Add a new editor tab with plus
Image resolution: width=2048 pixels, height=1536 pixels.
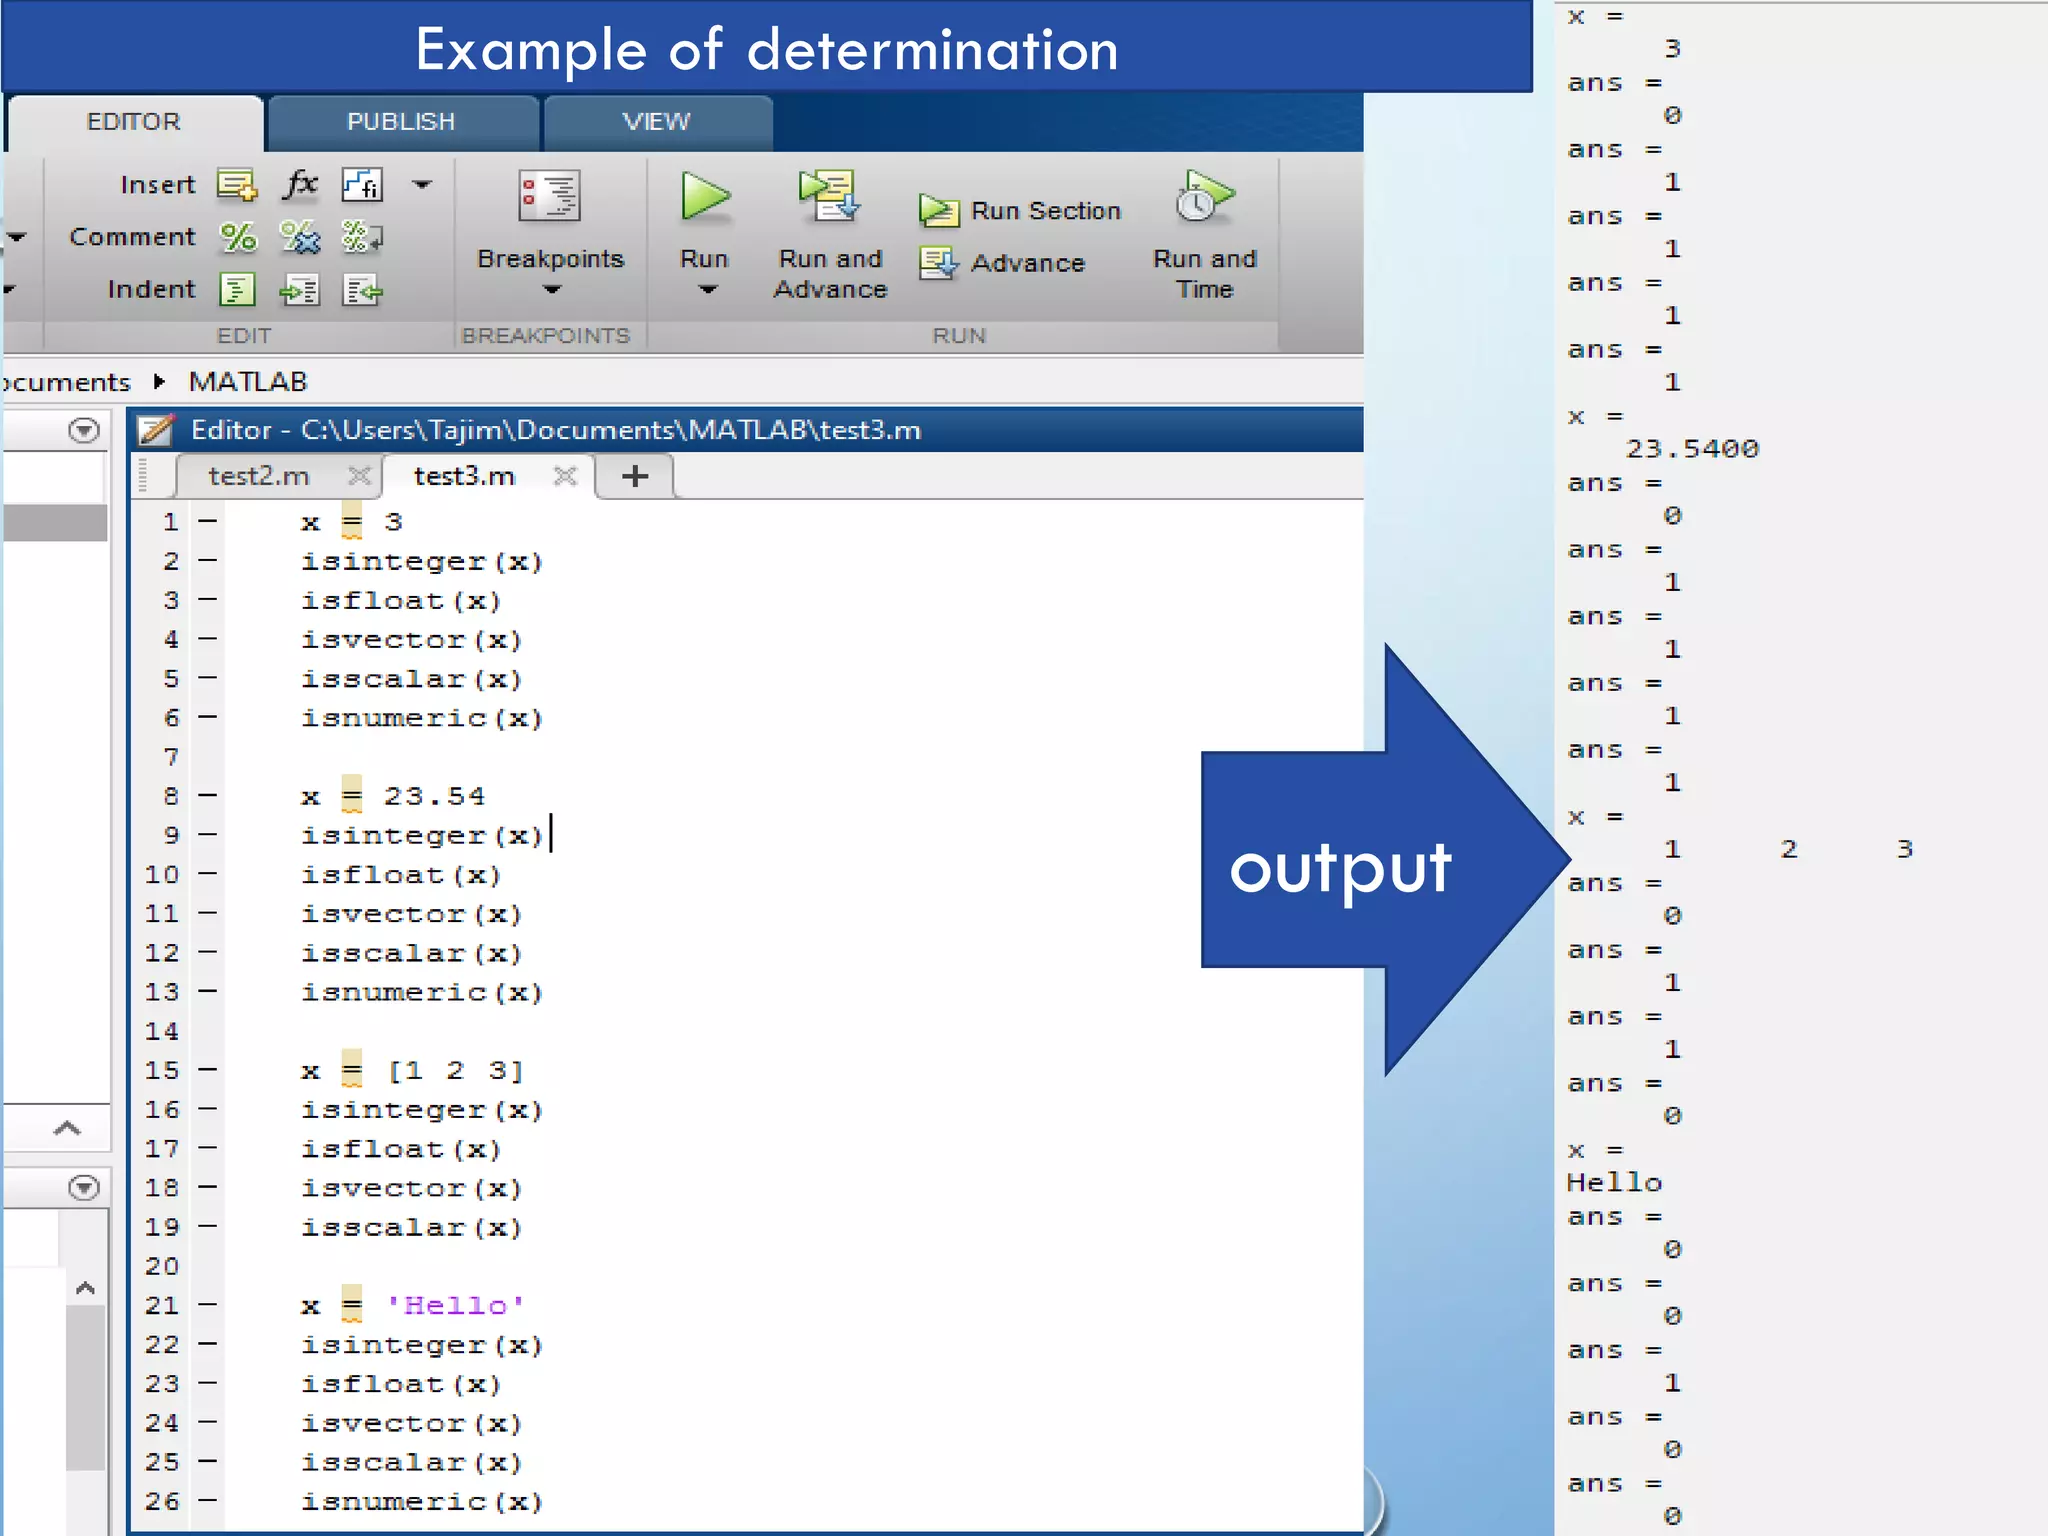click(x=635, y=476)
